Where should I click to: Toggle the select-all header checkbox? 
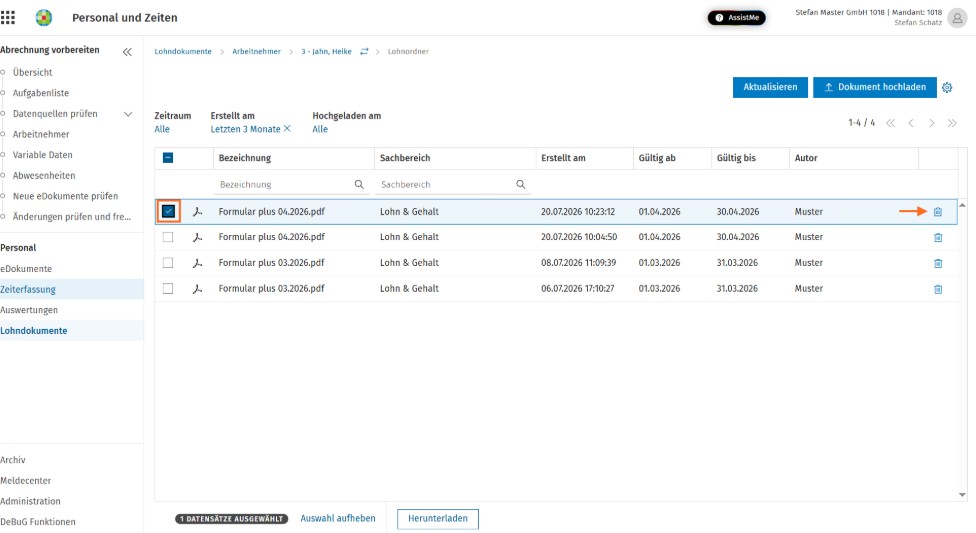(x=168, y=158)
